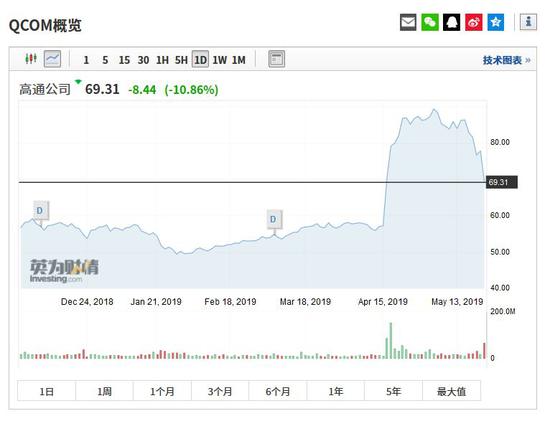Click the Dec 24, 2018 date label

[87, 302]
